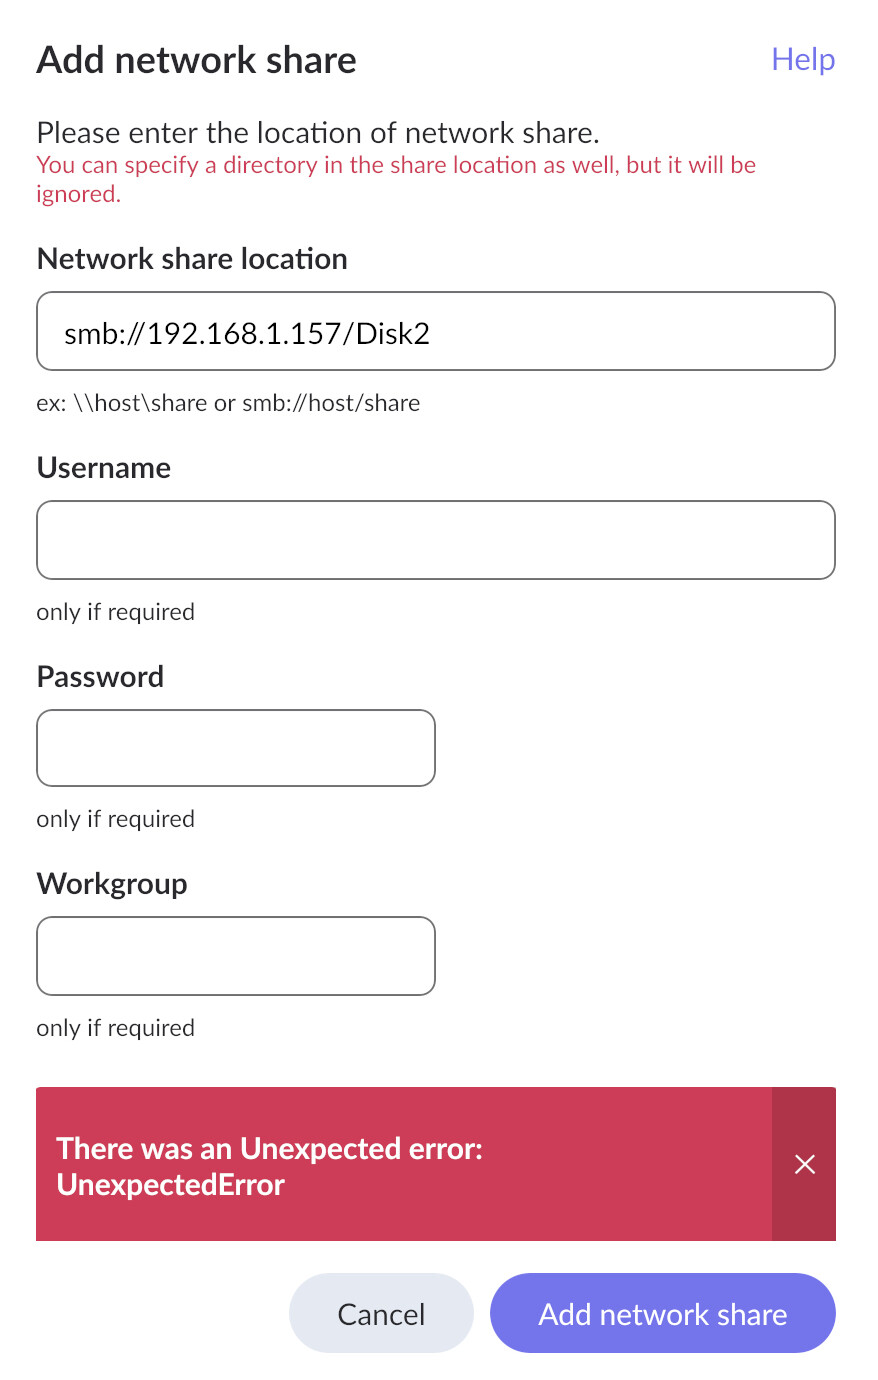The width and height of the screenshot is (878, 1380).
Task: Click 'only if required' hint beneath Workgroup
Action: pyautogui.click(x=116, y=1028)
